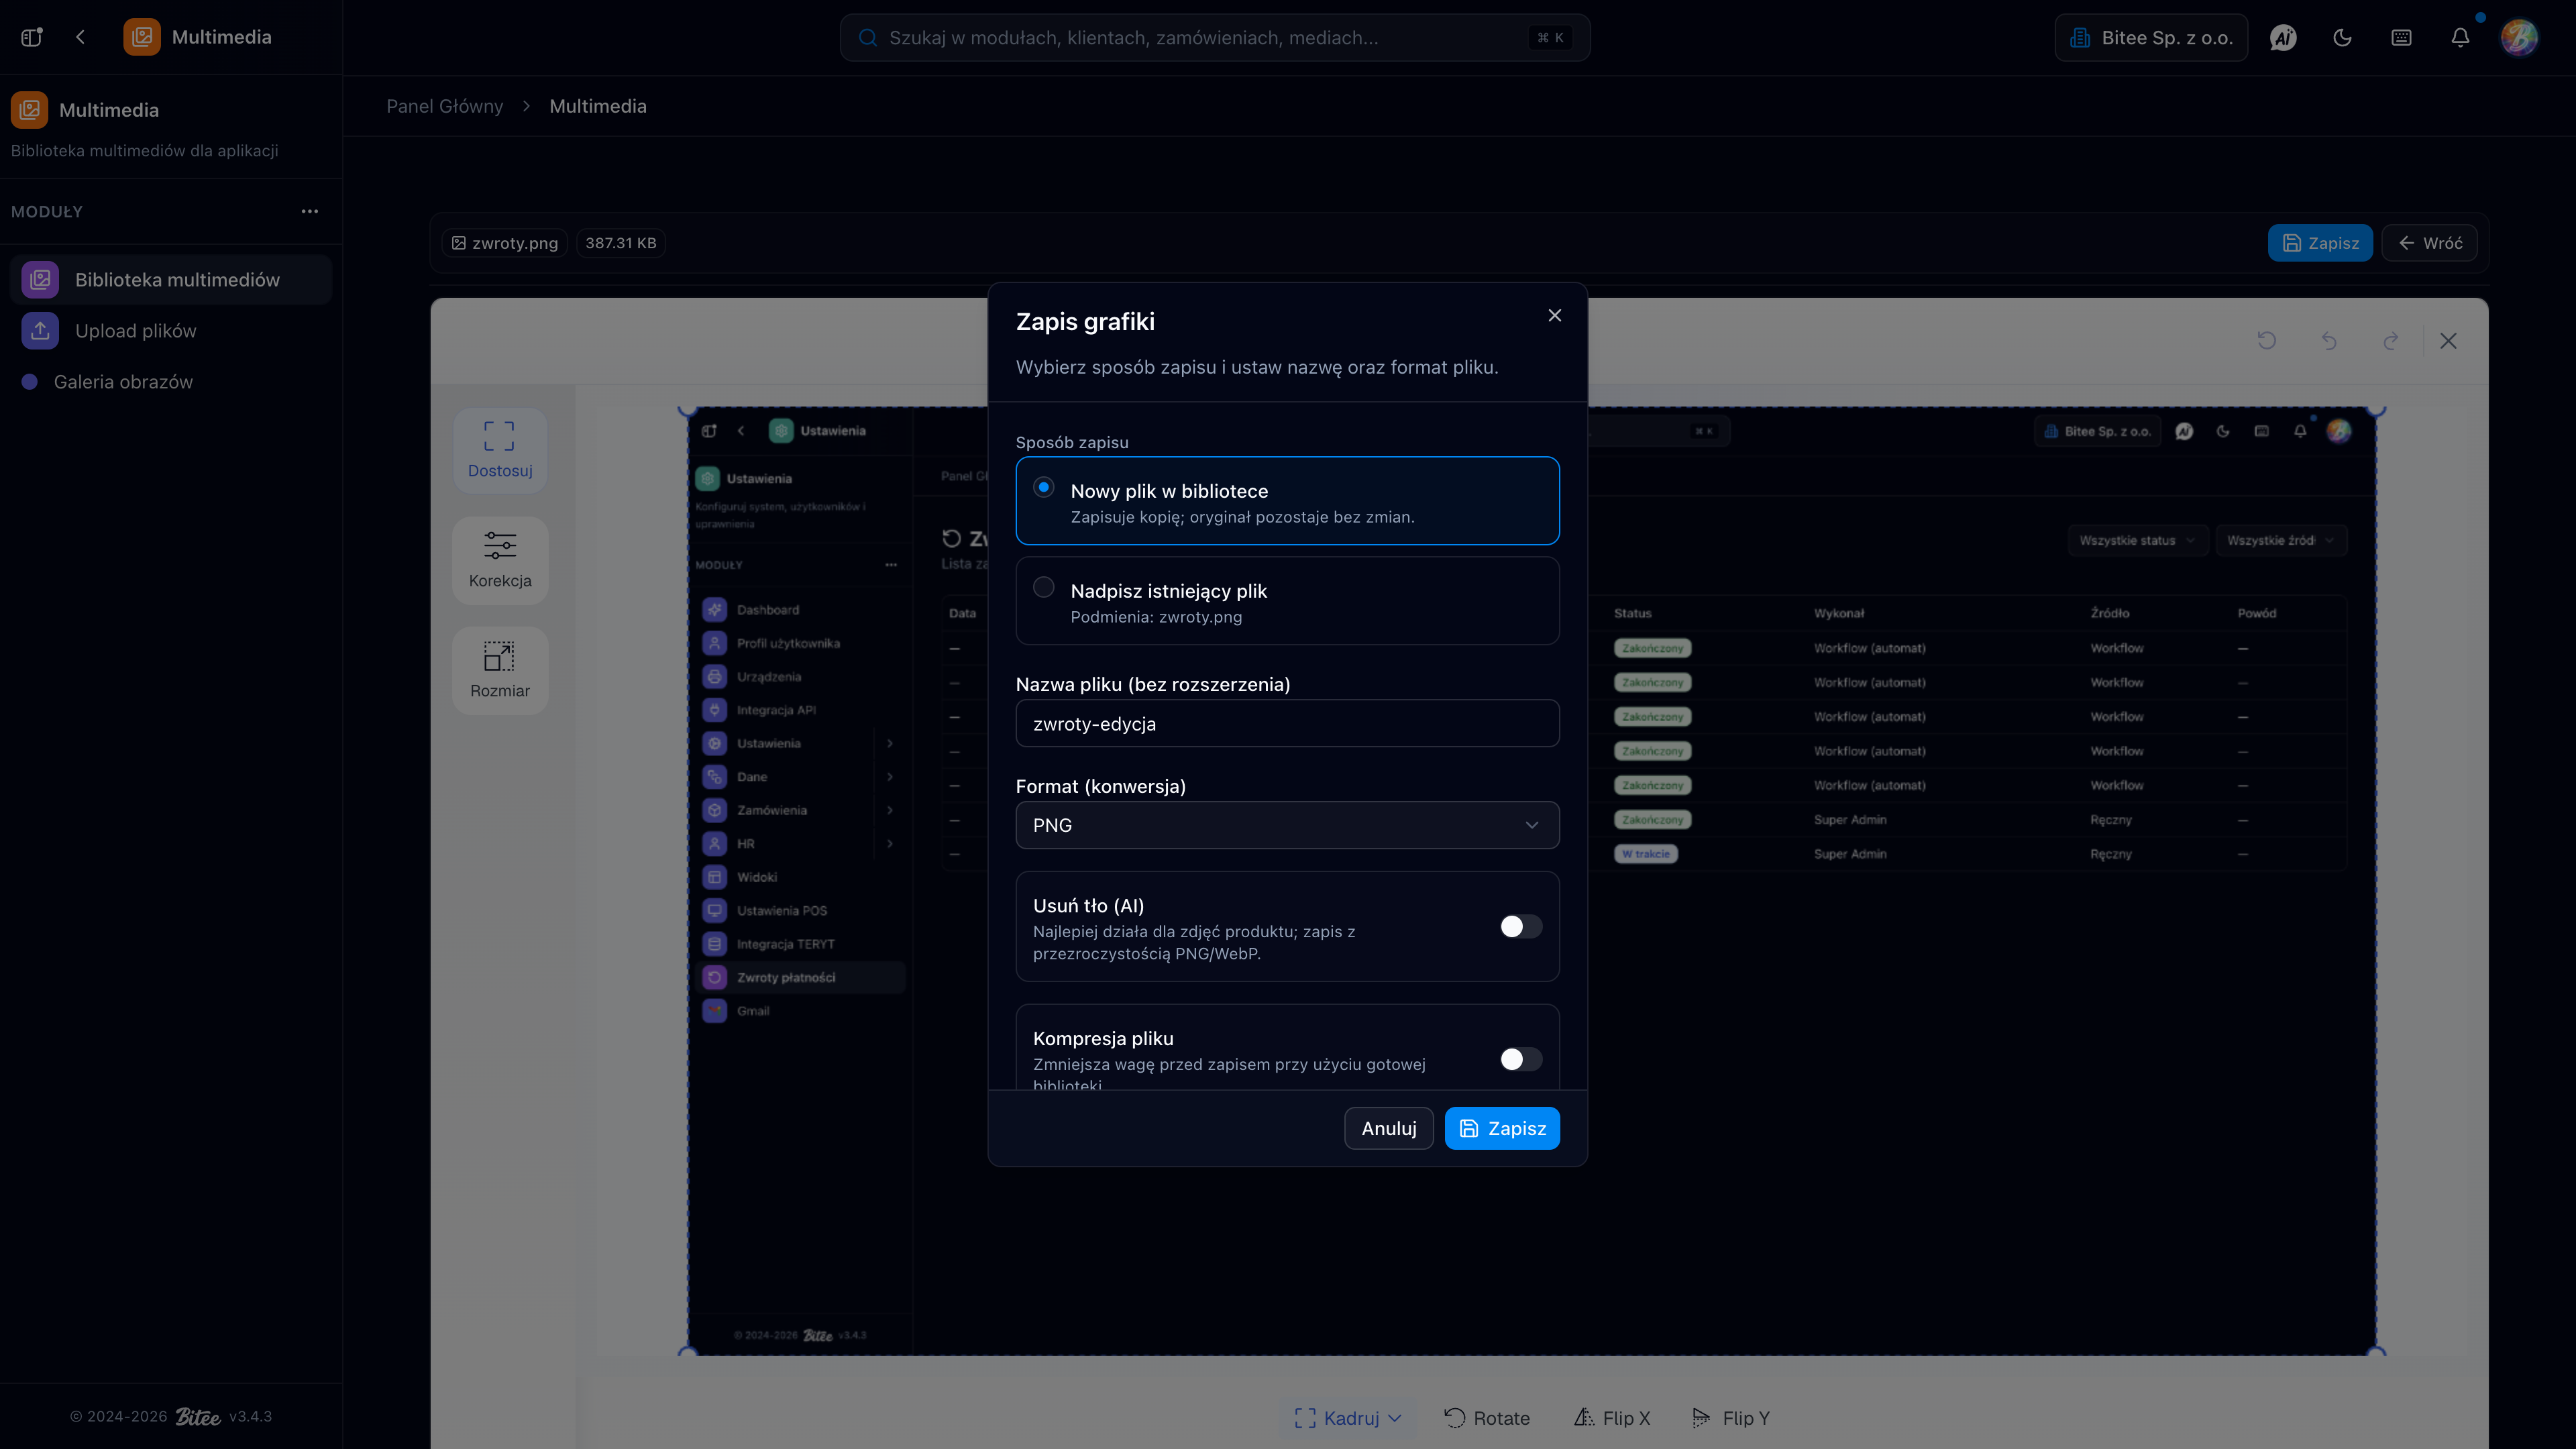This screenshot has height=1449, width=2576.
Task: Click the Sposób zapisu label
Action: [1072, 442]
